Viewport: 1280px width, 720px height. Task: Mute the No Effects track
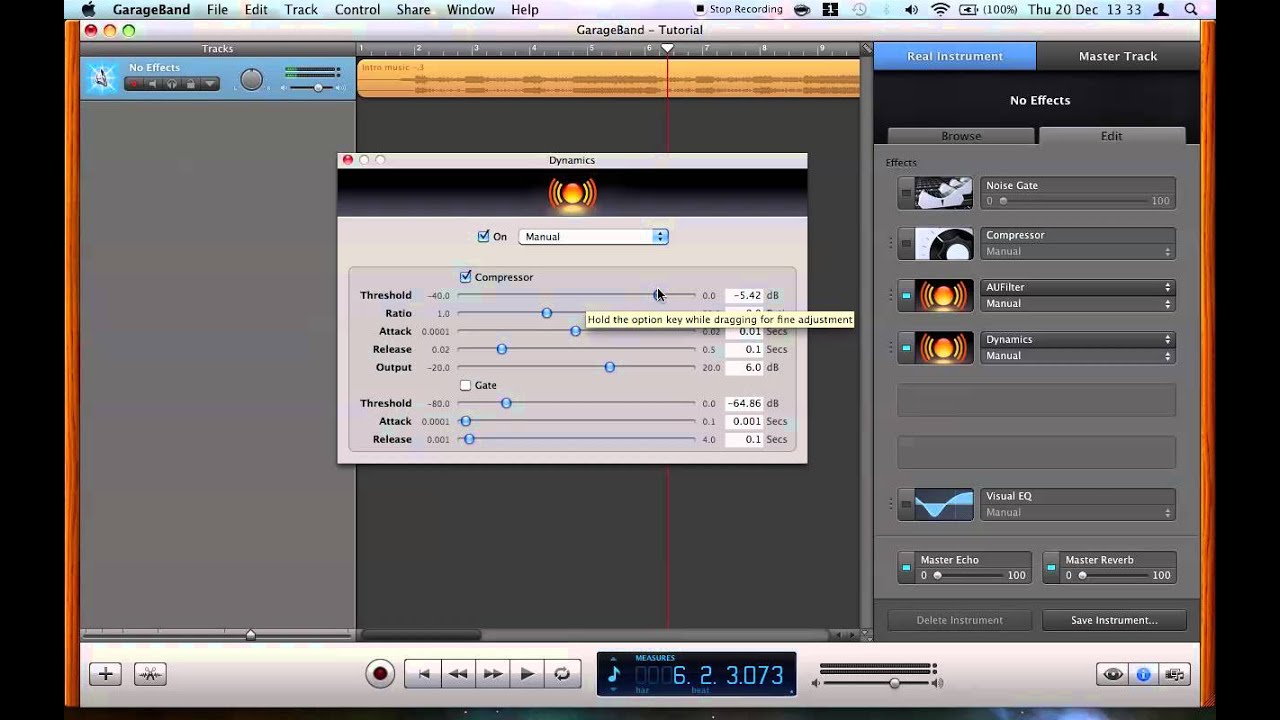tap(153, 84)
